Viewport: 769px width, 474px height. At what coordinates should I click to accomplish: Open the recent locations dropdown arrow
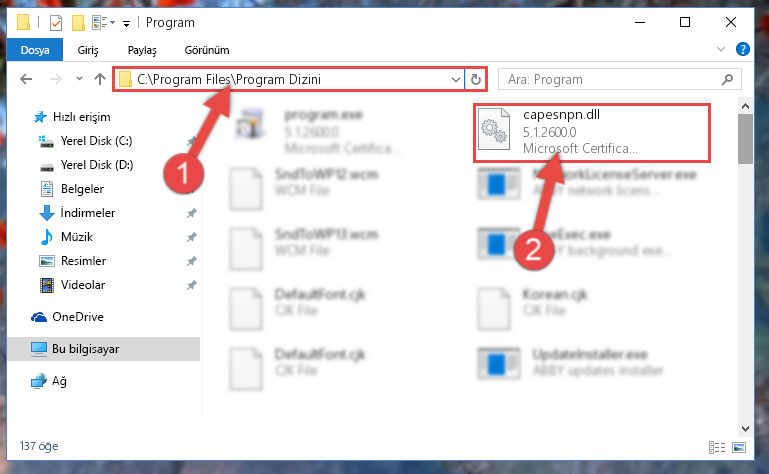[79, 79]
